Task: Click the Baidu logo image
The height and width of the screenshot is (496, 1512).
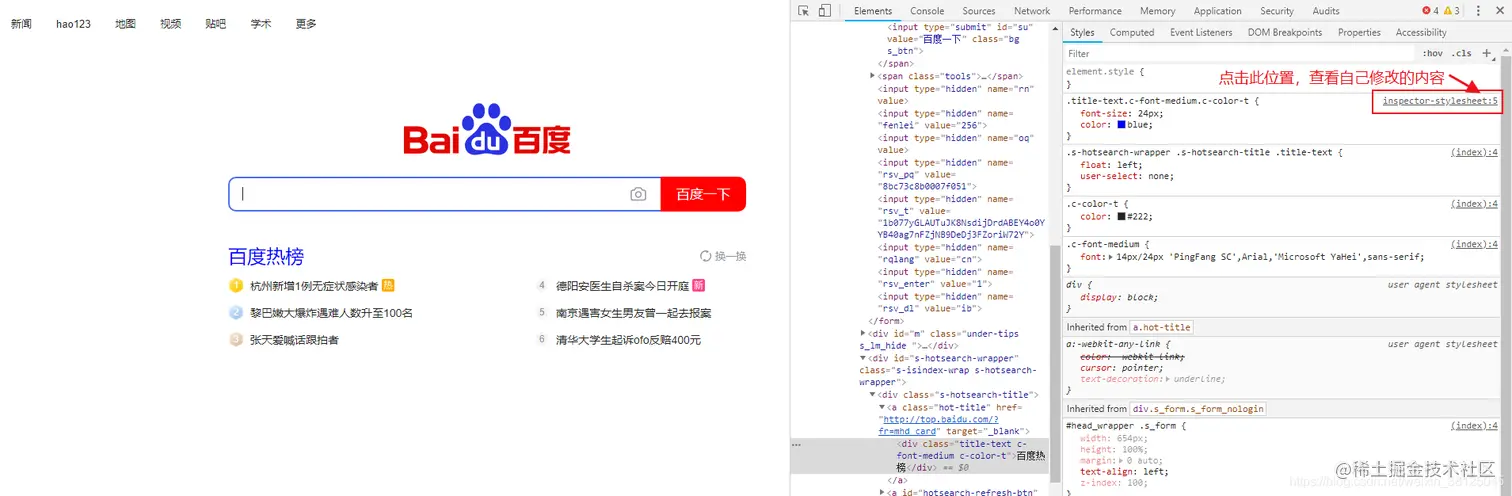Action: coord(487,129)
